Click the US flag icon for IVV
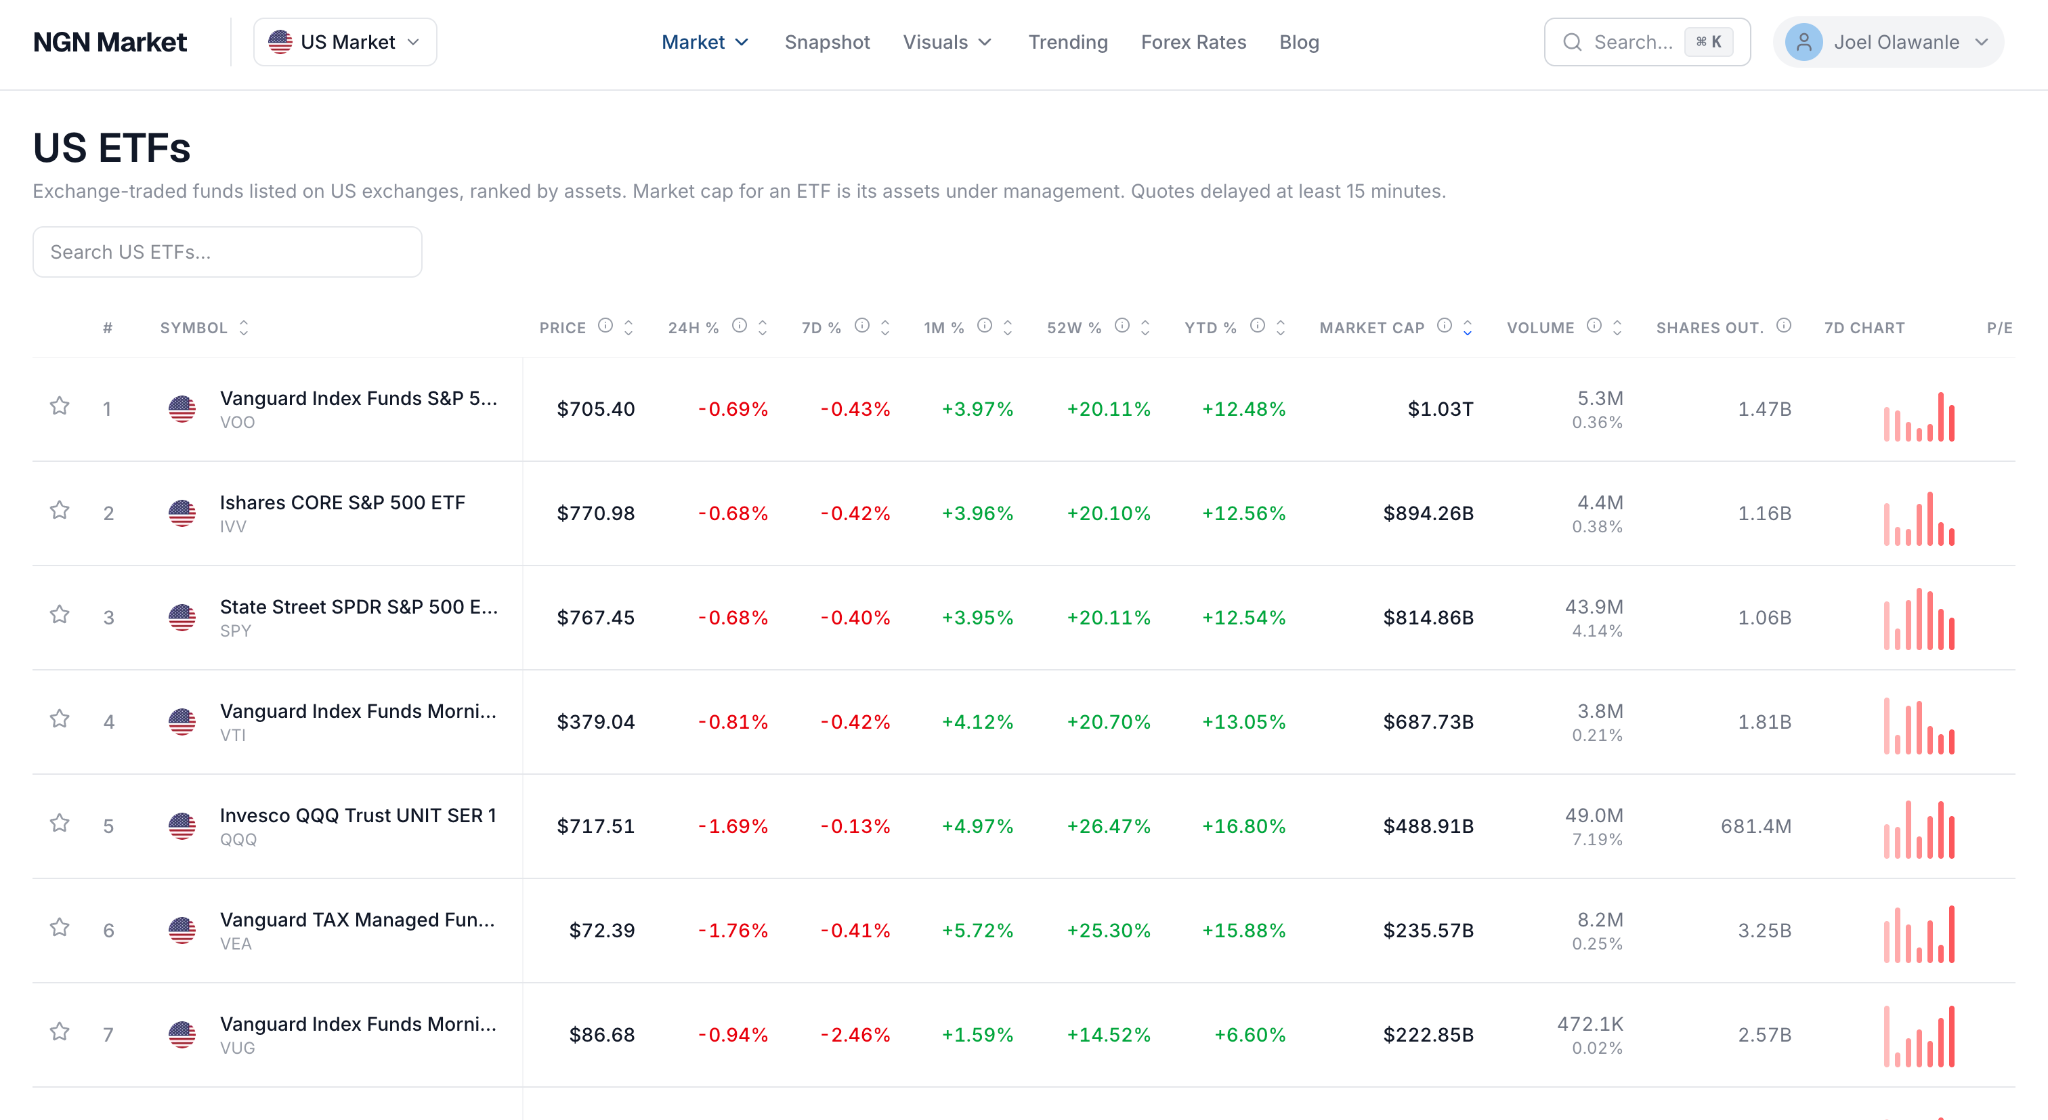2048x1120 pixels. tap(182, 513)
